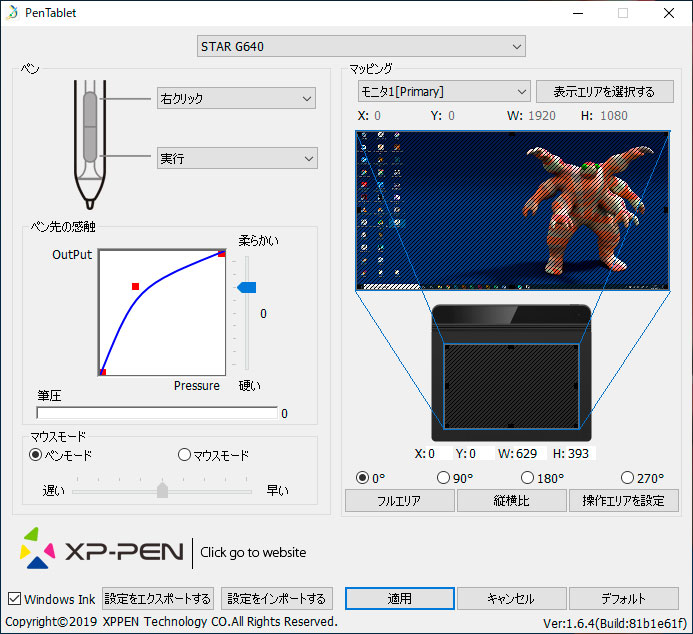The image size is (693, 634).
Task: Select the ペンモード radio button
Action: pos(35,455)
